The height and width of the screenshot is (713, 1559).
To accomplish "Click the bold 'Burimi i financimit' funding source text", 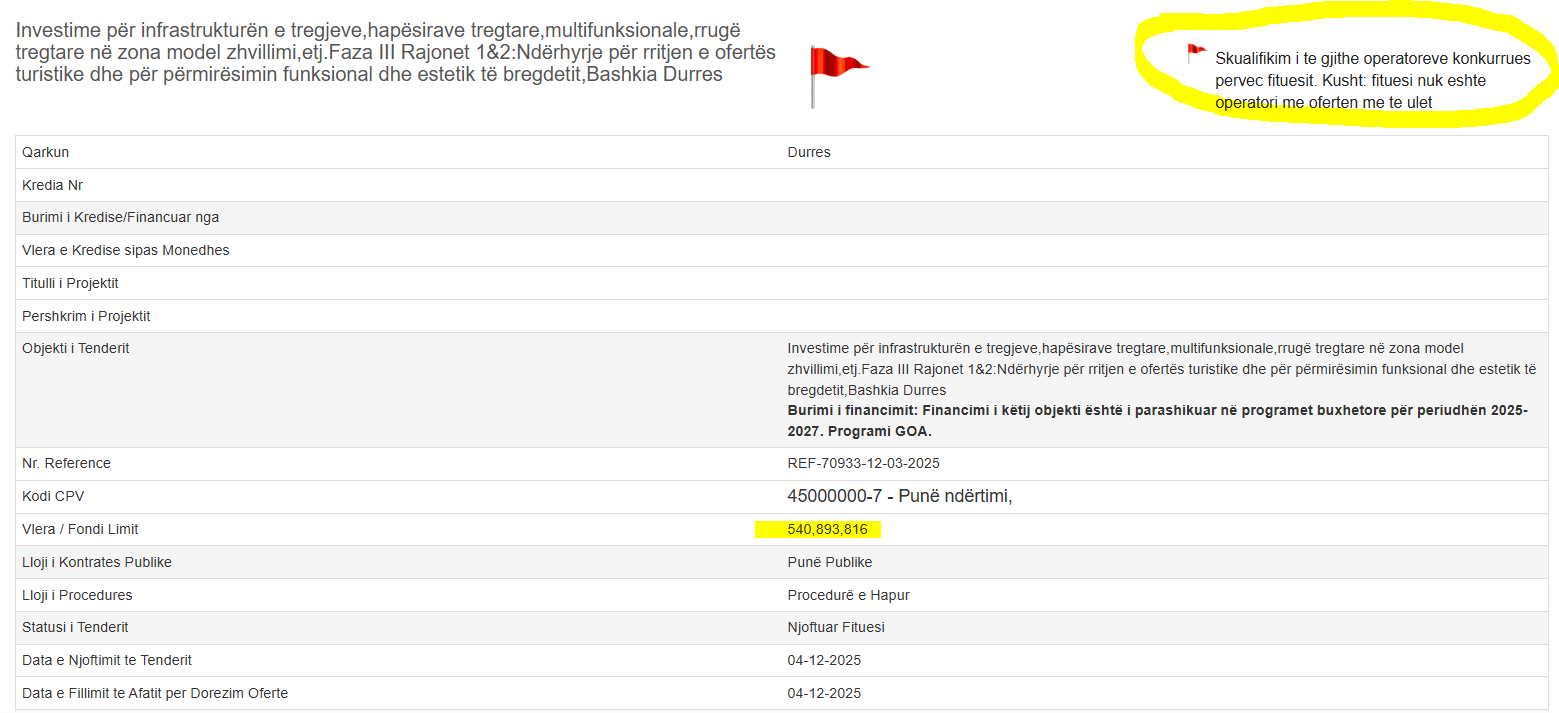I will tap(1157, 421).
